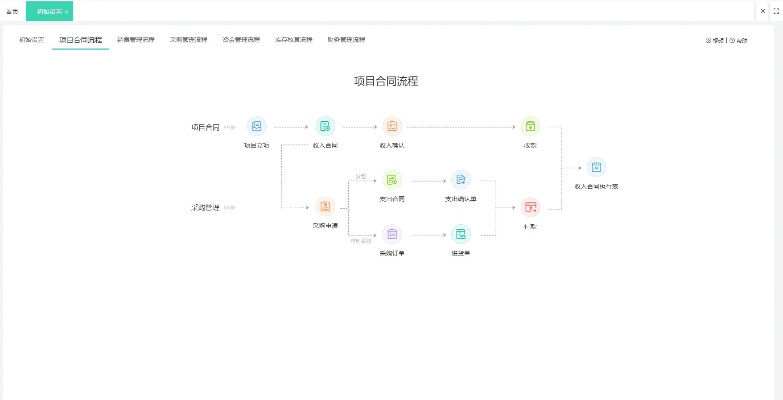783x400 pixels.
Task: Switch to the 采购管理流程 tab
Action: pos(188,40)
